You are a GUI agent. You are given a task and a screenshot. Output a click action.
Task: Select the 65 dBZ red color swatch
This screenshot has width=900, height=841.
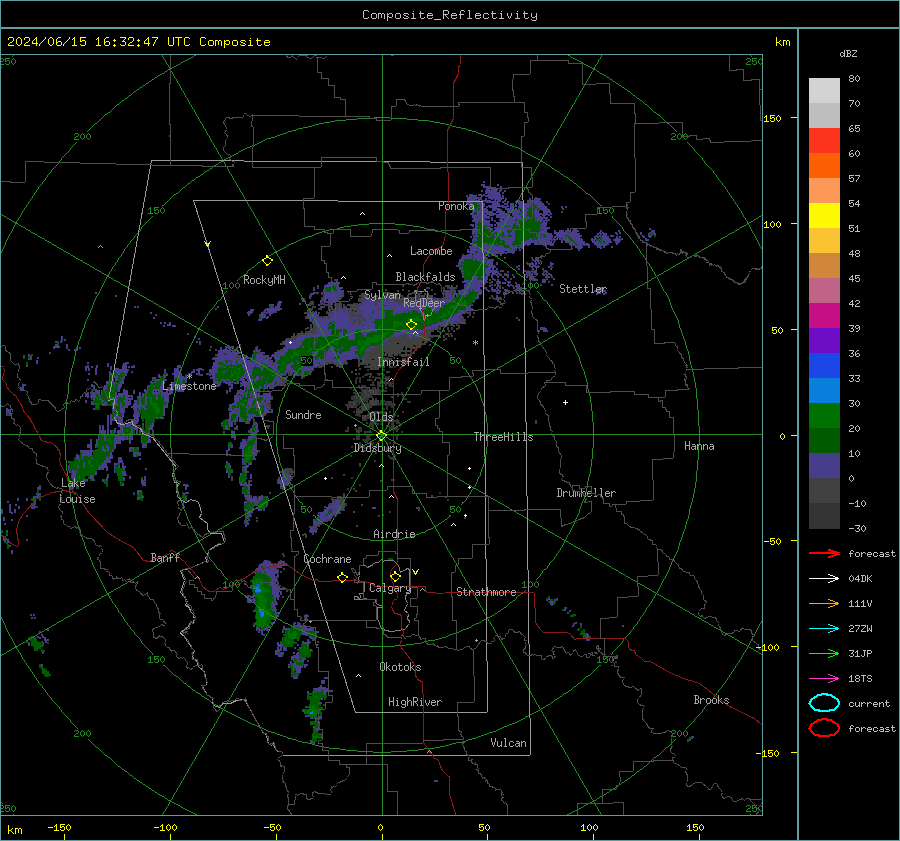824,140
